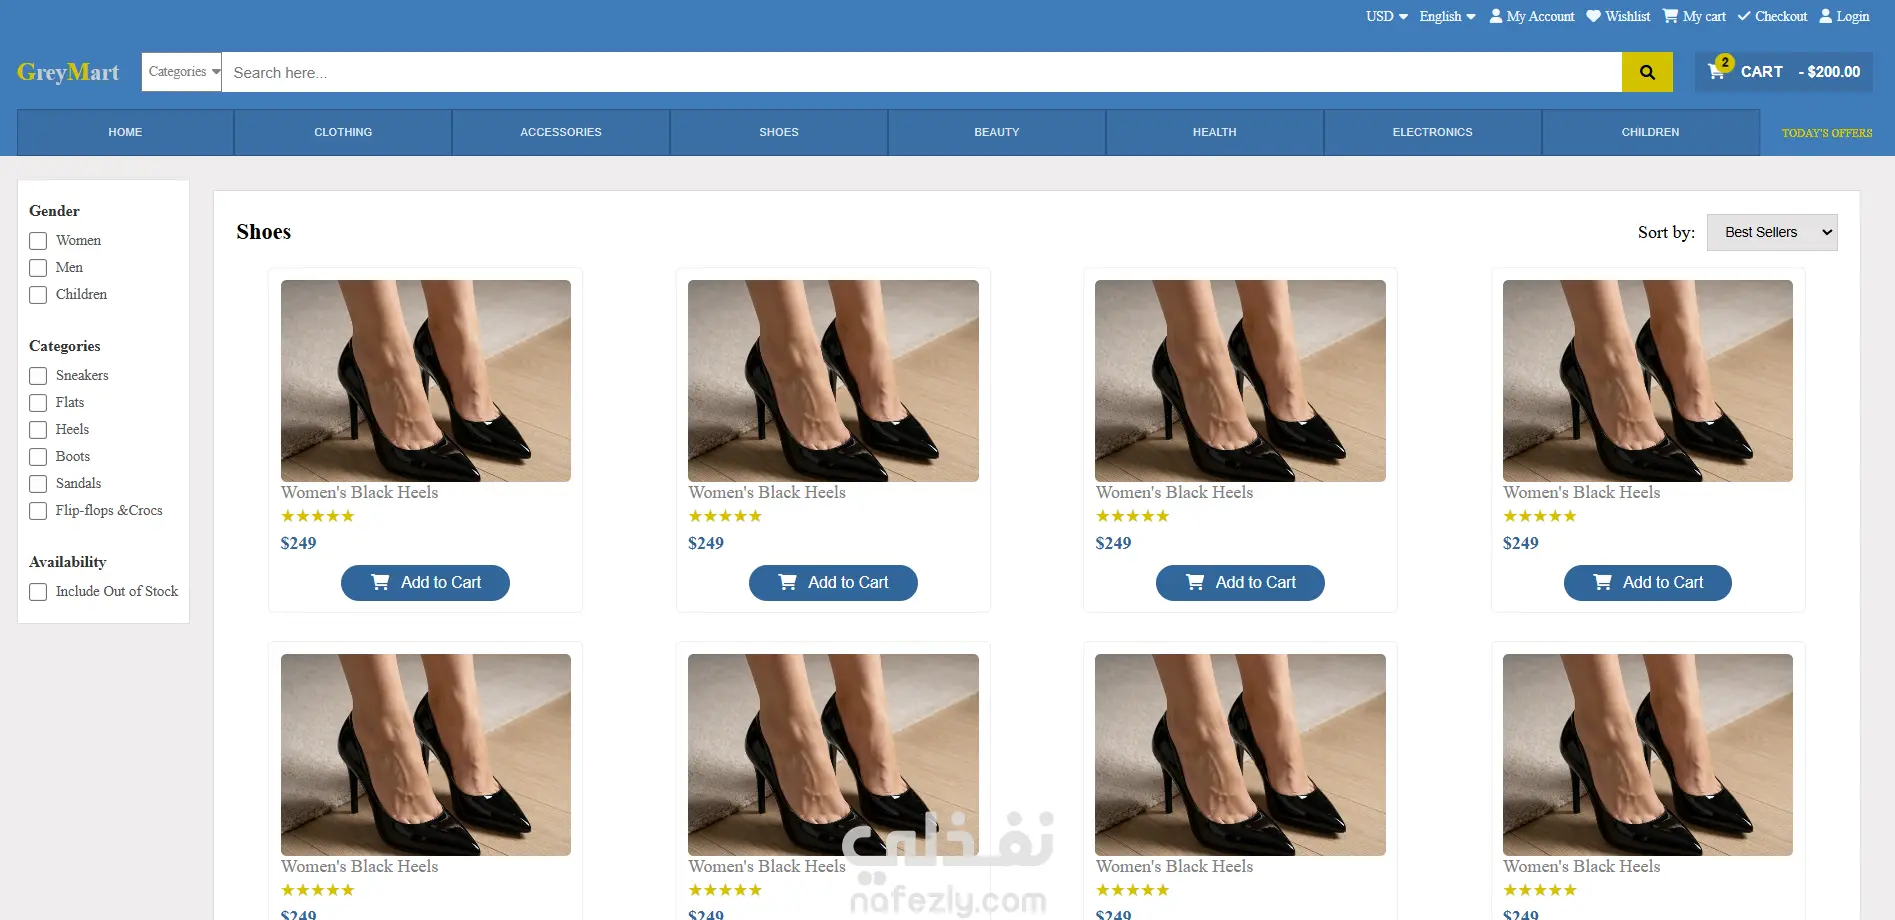Click the GreyMart logo
Screen dimensions: 1895x920
click(68, 72)
